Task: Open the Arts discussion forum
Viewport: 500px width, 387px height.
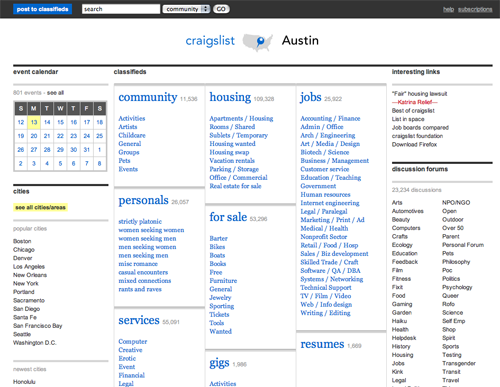Action: point(397,203)
